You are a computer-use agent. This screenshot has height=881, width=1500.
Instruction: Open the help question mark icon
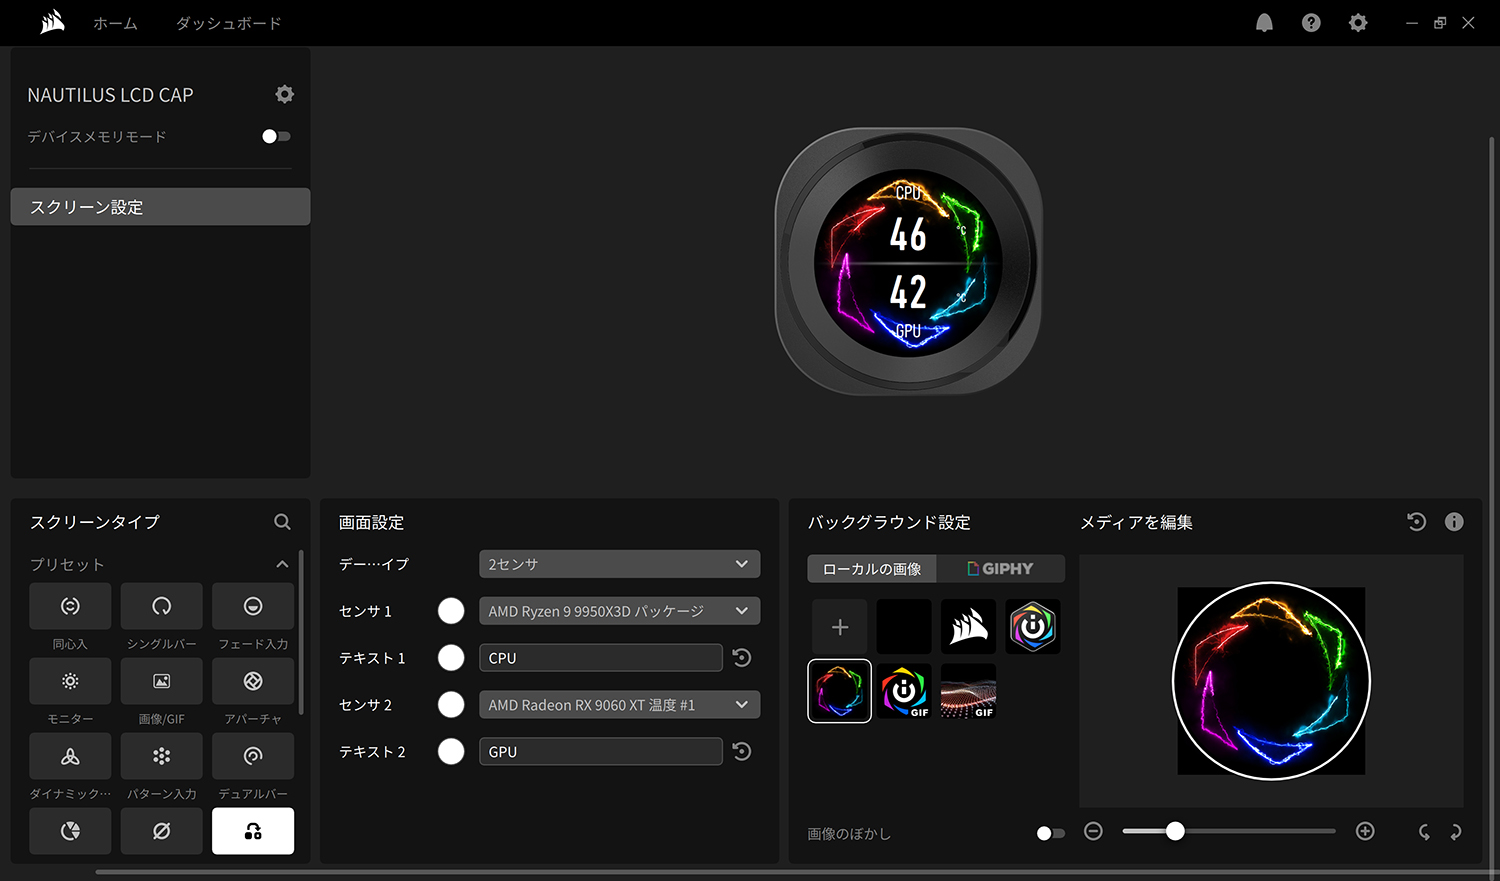1311,23
